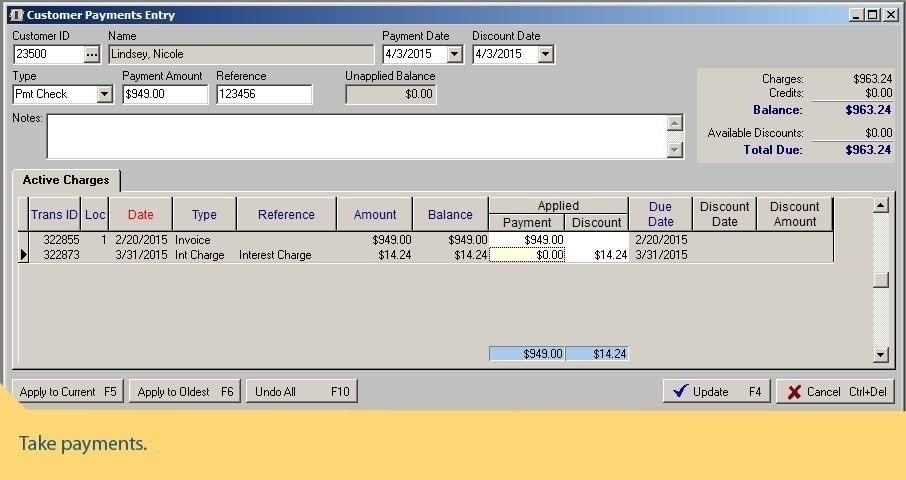
Task: Open the payment Type dropdown
Action: (x=104, y=94)
